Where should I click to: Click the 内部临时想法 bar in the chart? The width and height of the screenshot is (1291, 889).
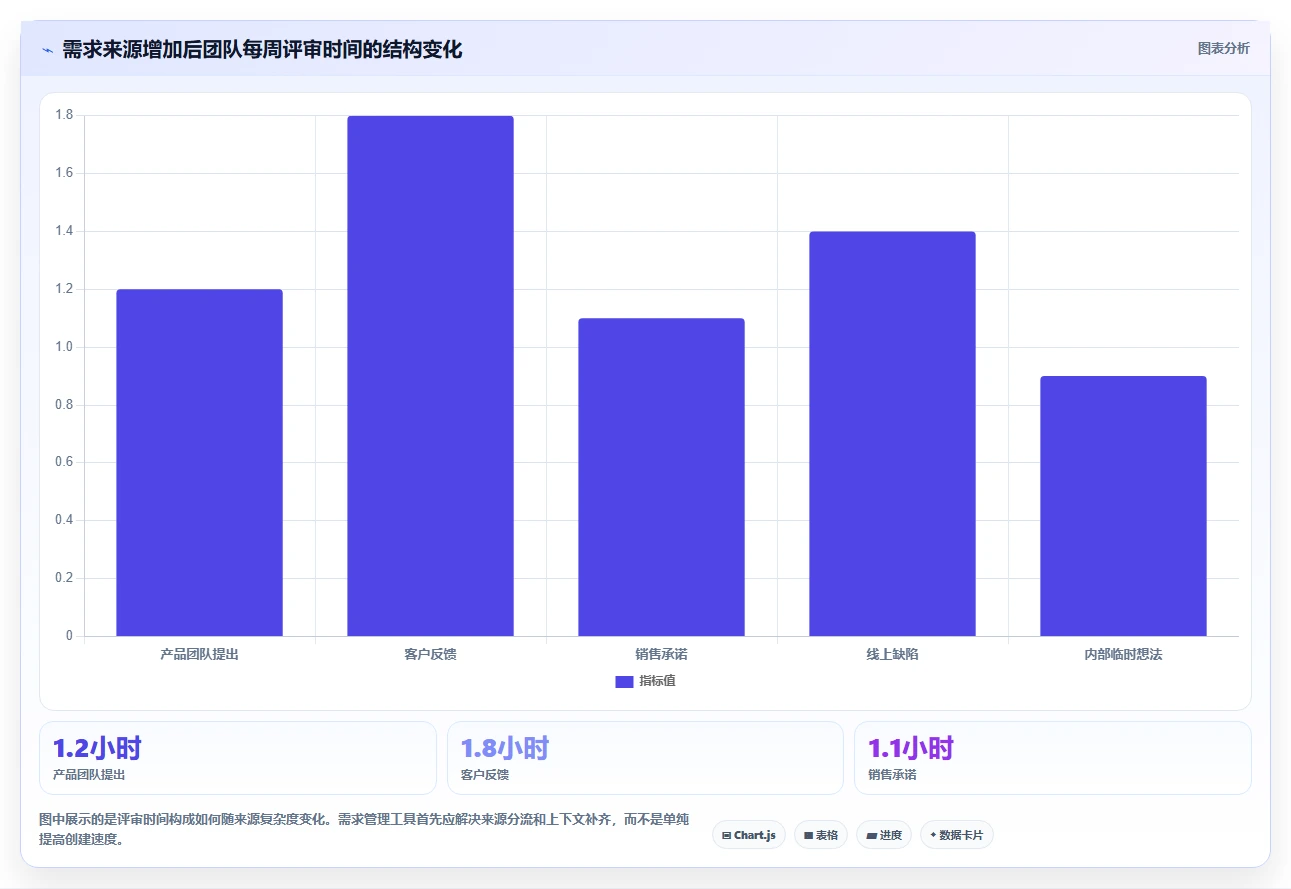(1123, 506)
